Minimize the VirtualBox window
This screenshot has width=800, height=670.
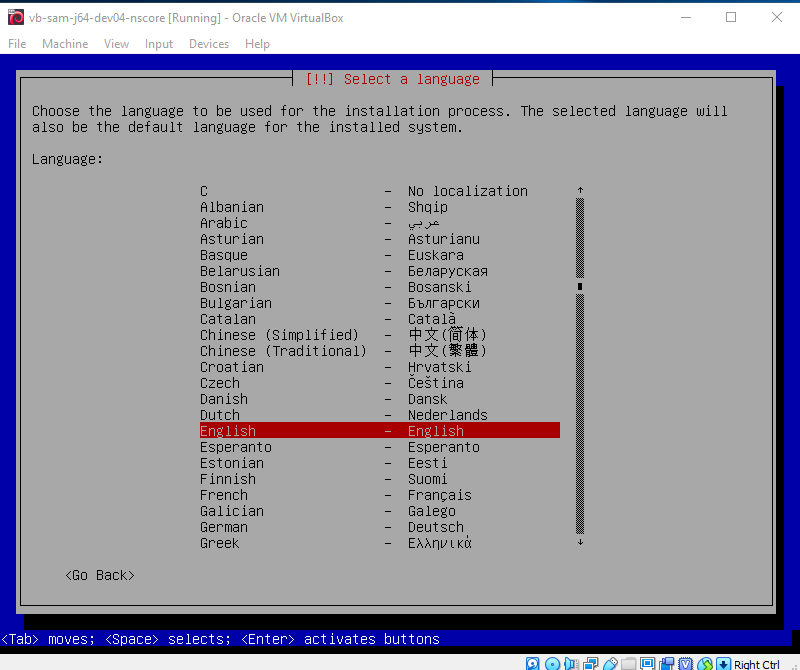pyautogui.click(x=686, y=17)
